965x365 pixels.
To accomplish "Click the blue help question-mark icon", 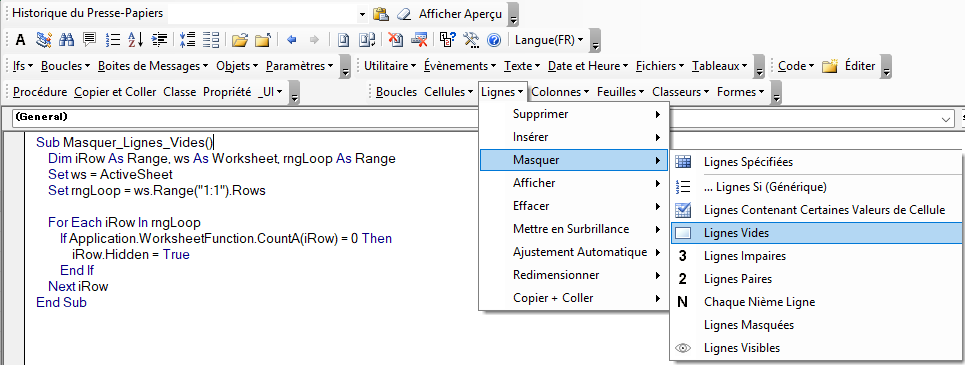I will coord(494,40).
